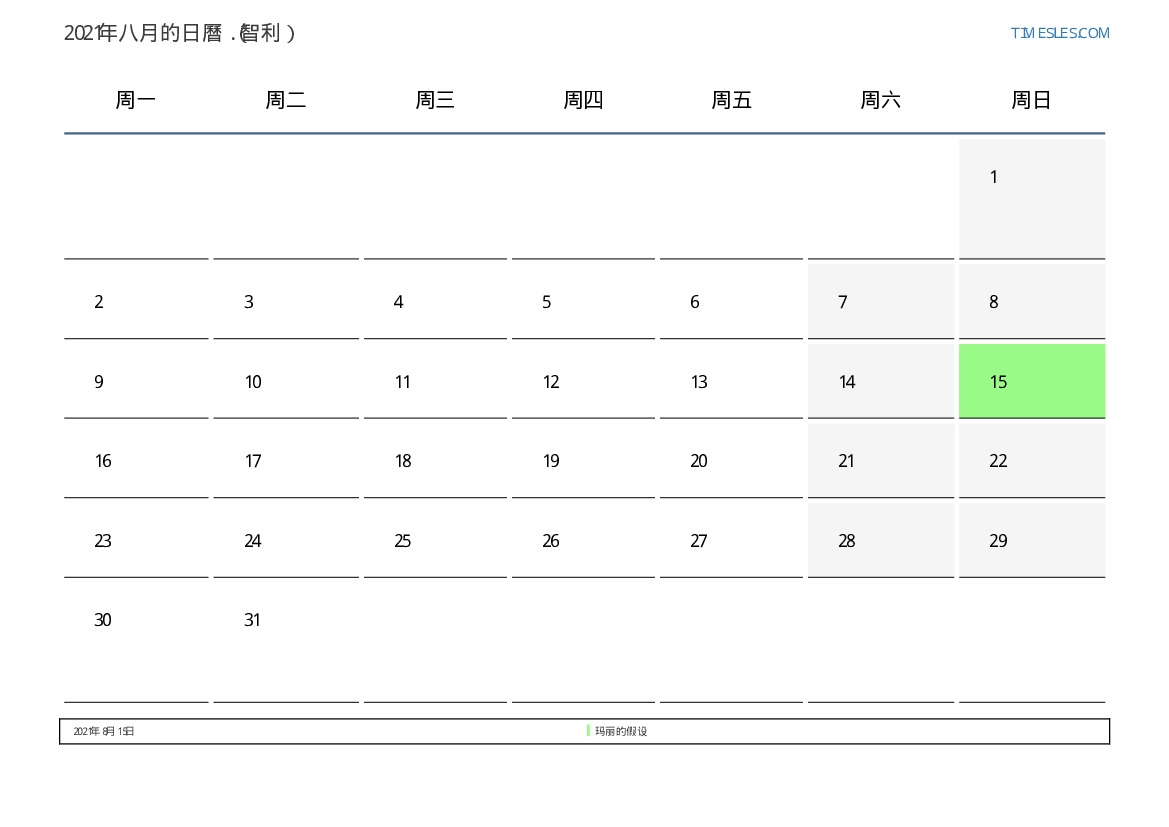The height and width of the screenshot is (827, 1169).
Task: Click the 周日 column header
Action: [x=1031, y=100]
